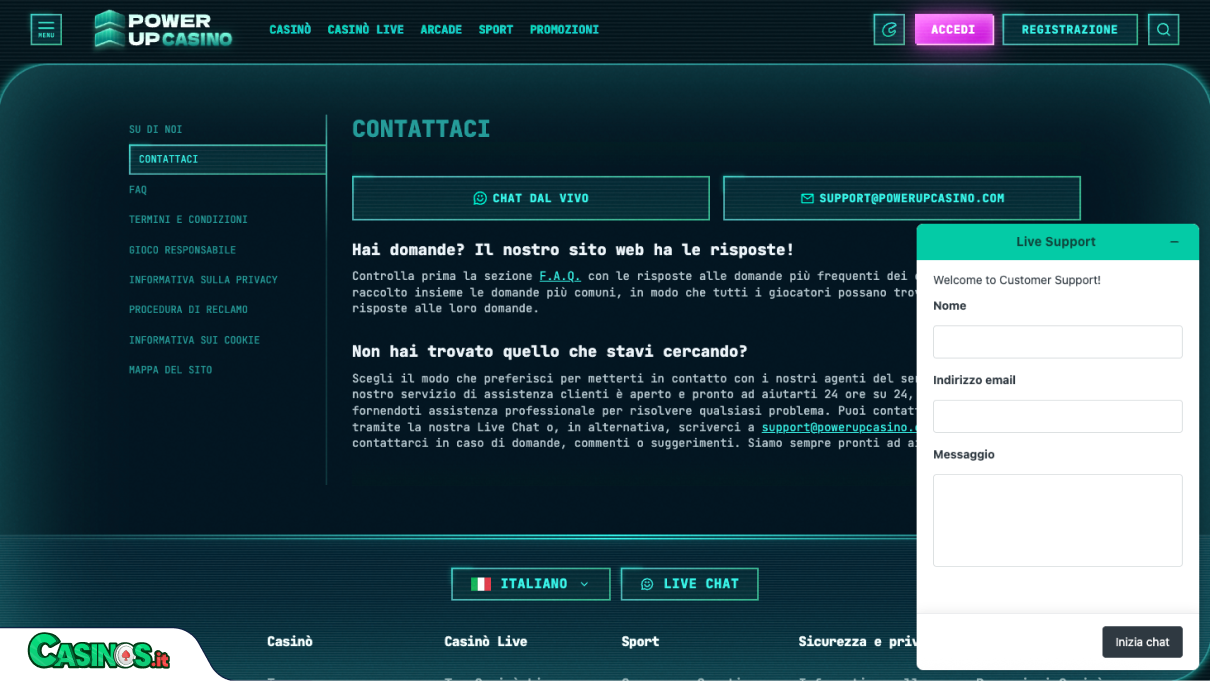1210x681 pixels.
Task: Click the Casinos.it logo badge
Action: [x=98, y=653]
